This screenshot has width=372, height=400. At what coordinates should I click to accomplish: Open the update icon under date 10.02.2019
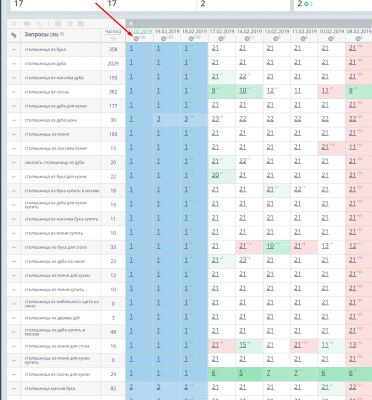point(331,39)
